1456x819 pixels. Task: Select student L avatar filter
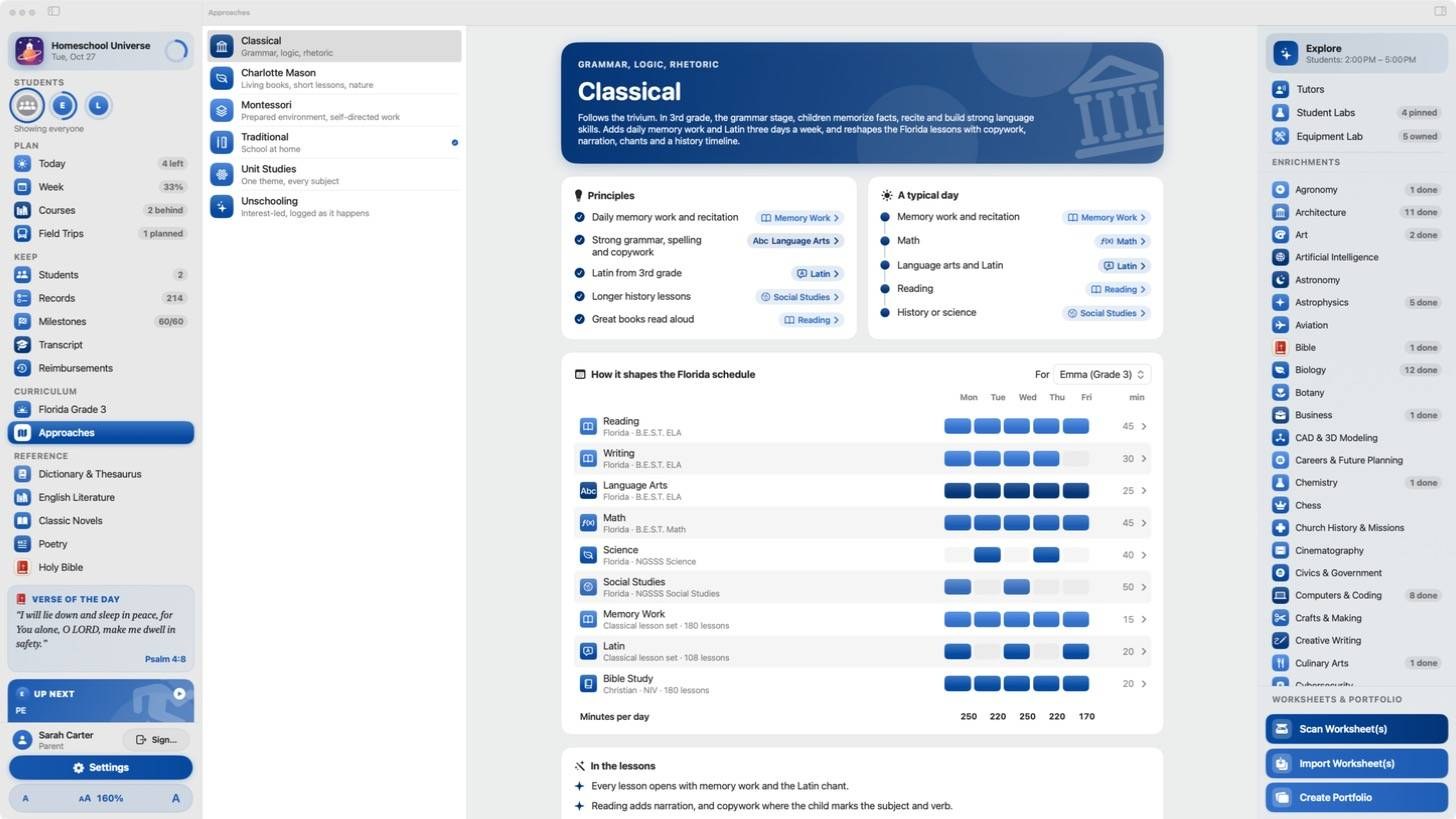(x=98, y=105)
